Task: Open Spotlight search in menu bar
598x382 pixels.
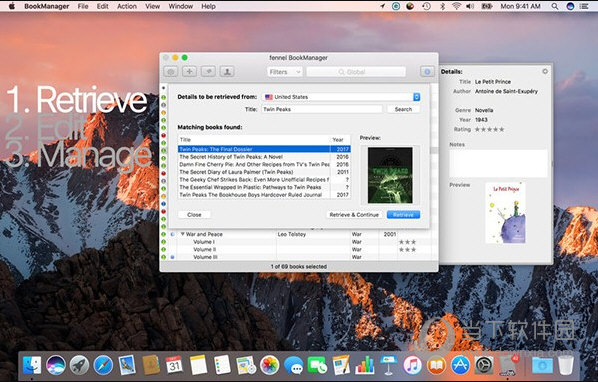Action: (x=555, y=6)
